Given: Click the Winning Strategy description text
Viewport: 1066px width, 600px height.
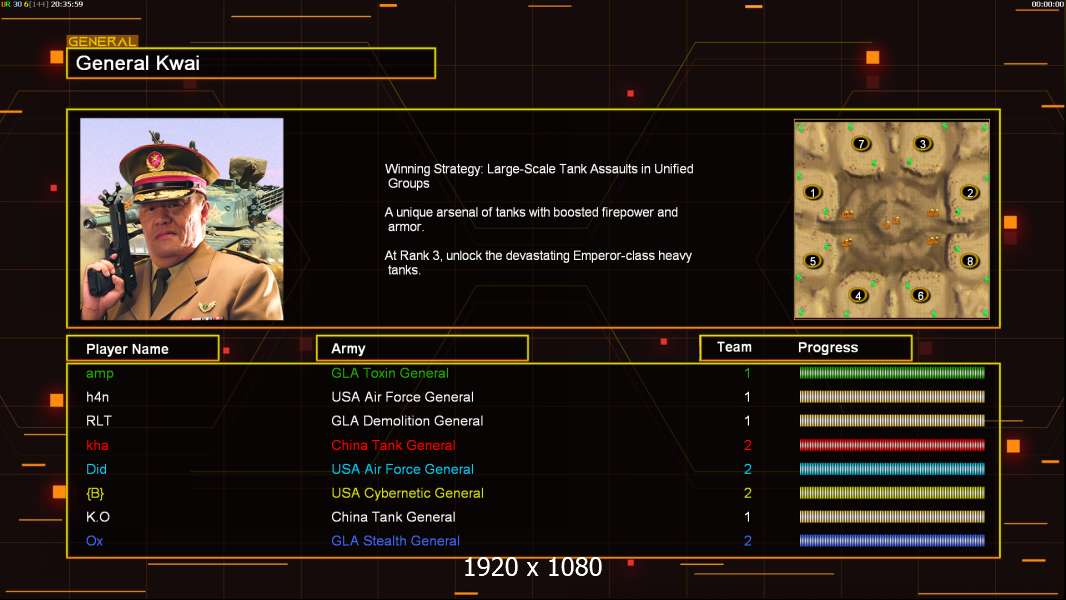Looking at the screenshot, I should (x=539, y=176).
